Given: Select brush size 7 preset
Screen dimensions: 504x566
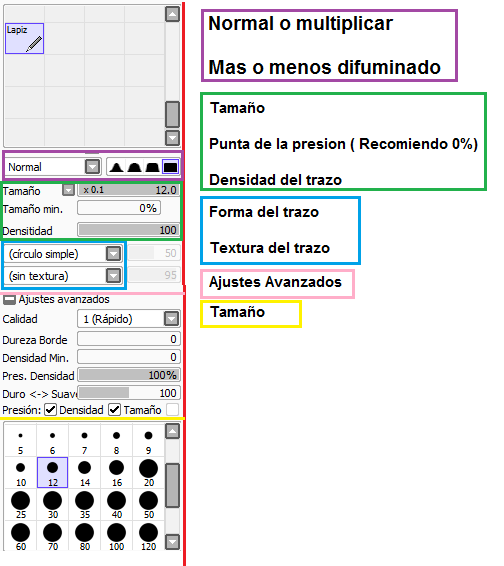Looking at the screenshot, I should tap(84, 441).
